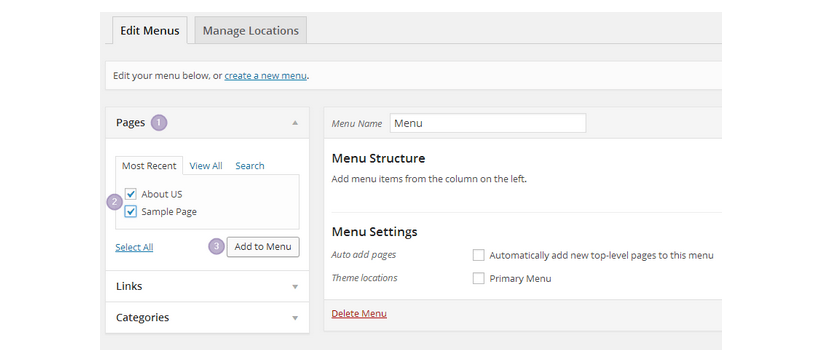Open the 'create a new menu' link
Screen dimensions: 813x360
click(265, 76)
